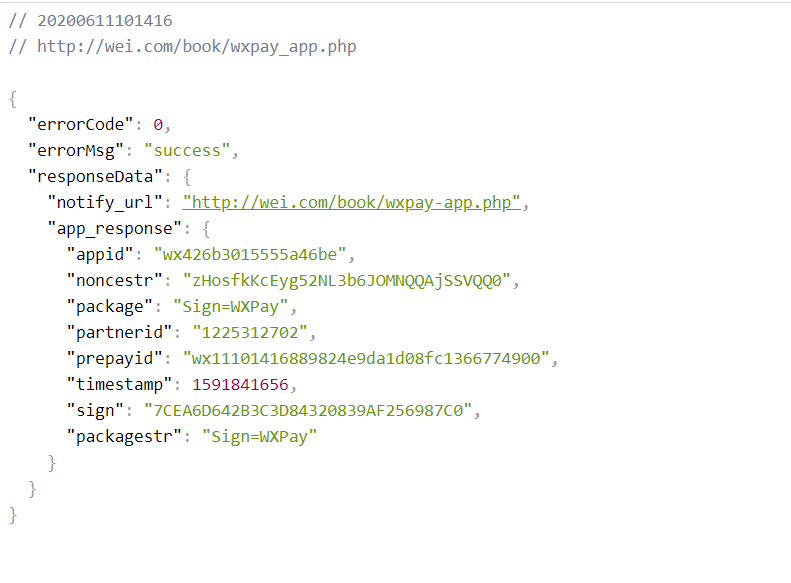
Task: Select the "notify_url" key
Action: pyautogui.click(x=105, y=203)
